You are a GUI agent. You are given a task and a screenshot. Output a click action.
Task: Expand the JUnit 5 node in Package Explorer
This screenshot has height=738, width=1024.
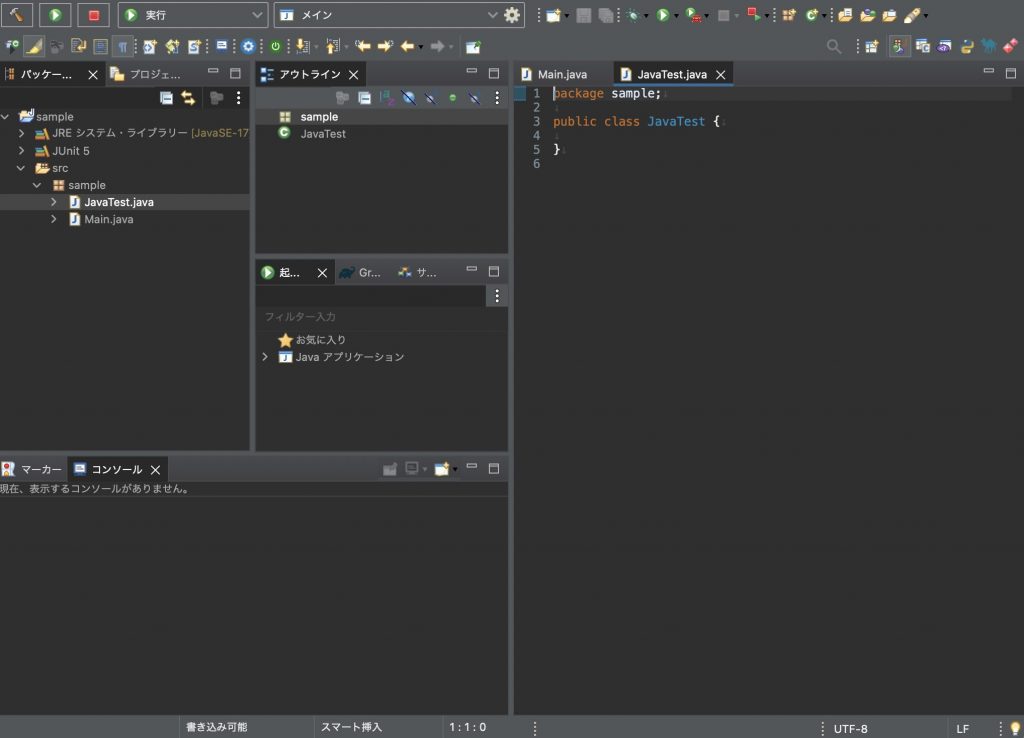pos(22,150)
